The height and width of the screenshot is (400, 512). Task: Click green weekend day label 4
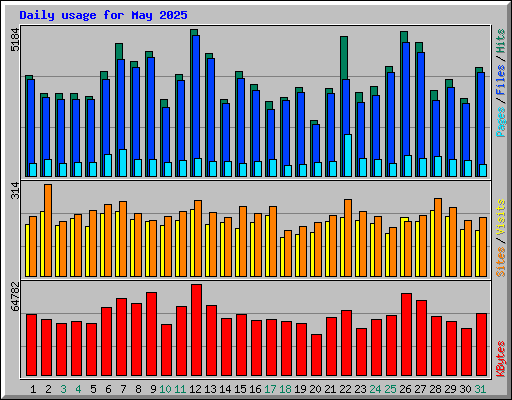click(x=78, y=389)
